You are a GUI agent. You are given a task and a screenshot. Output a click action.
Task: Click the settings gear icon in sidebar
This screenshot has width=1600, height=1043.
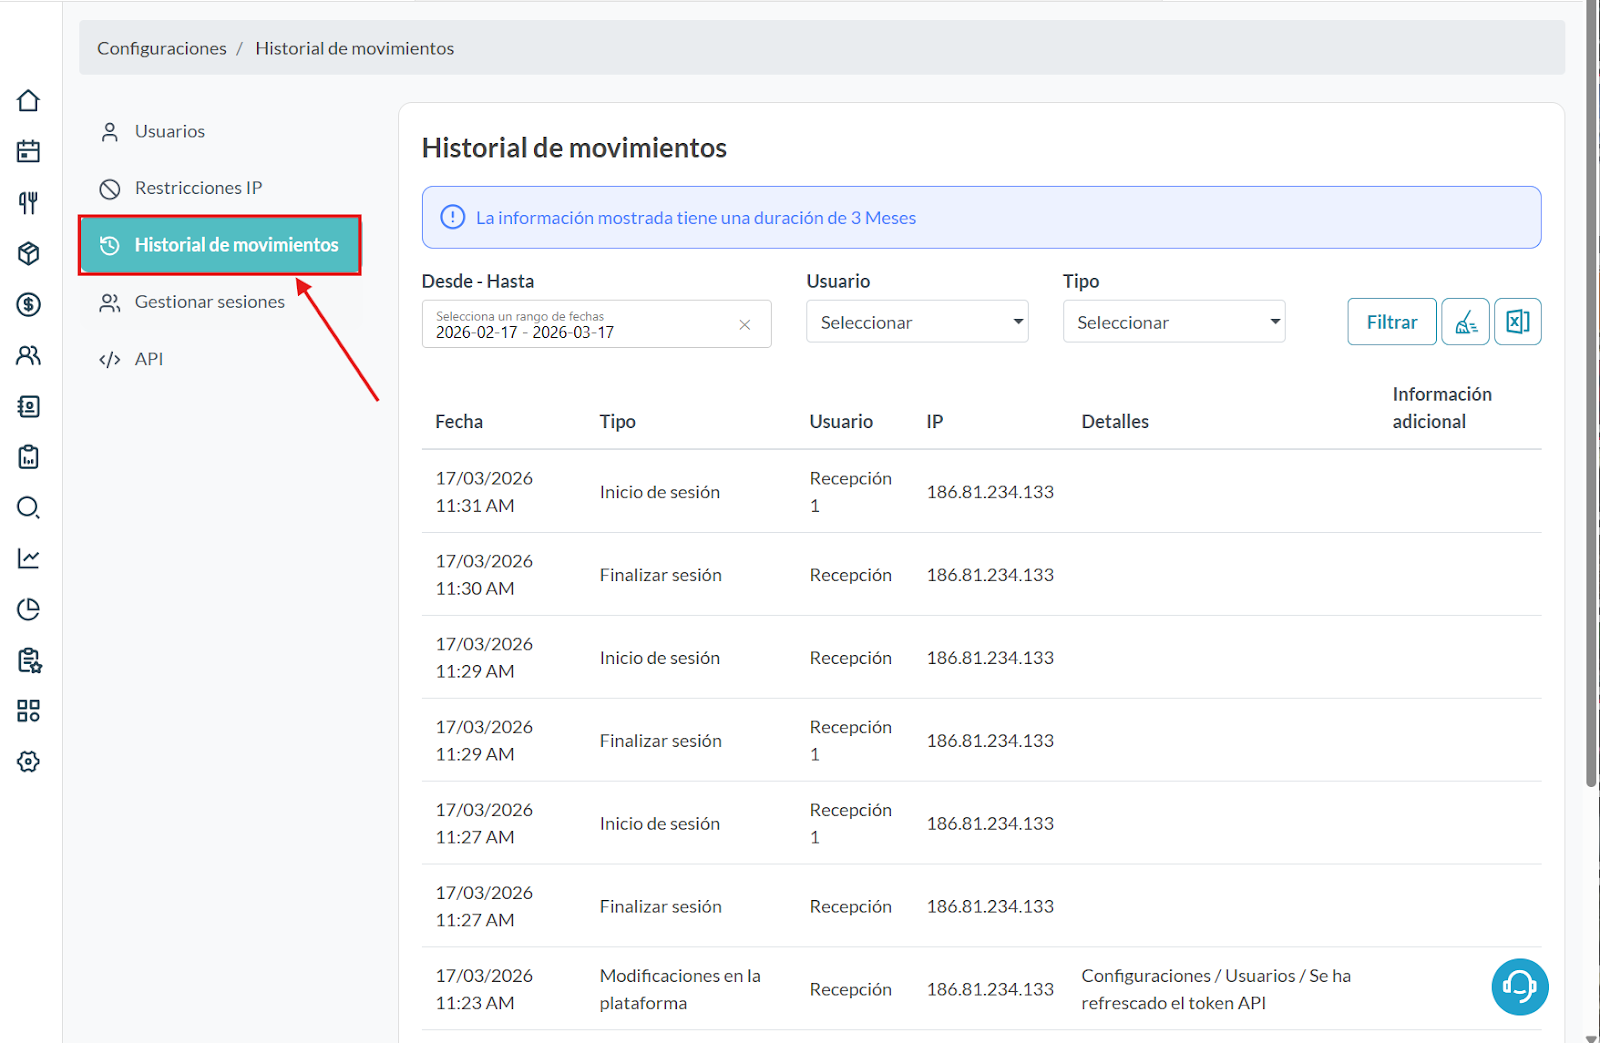tap(28, 762)
